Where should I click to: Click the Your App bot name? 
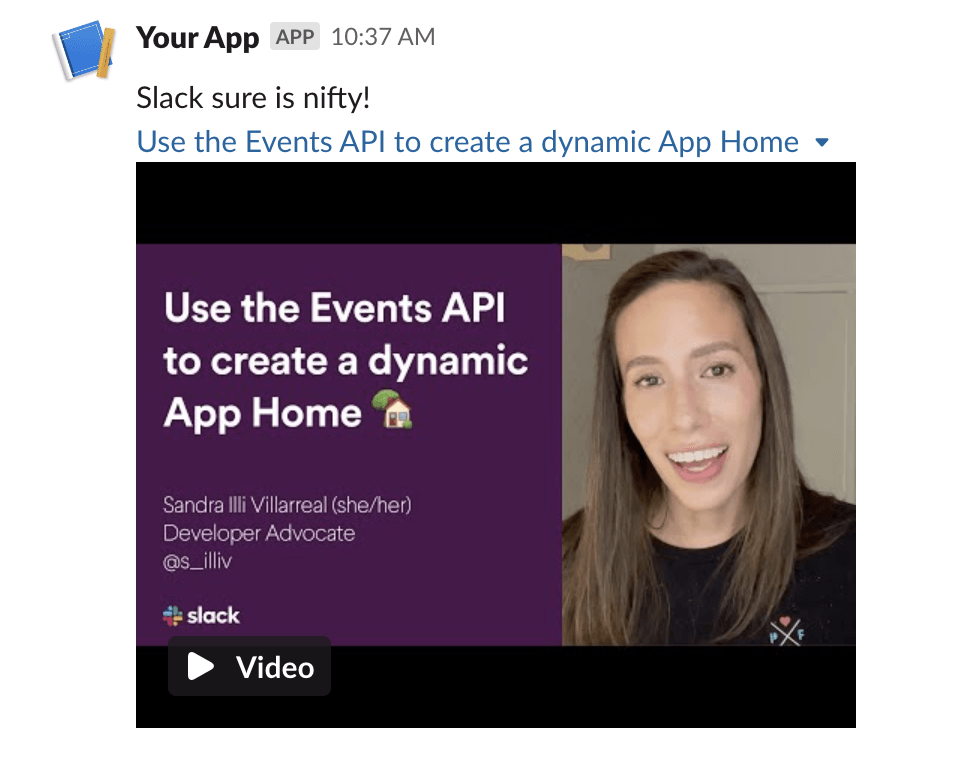click(197, 37)
